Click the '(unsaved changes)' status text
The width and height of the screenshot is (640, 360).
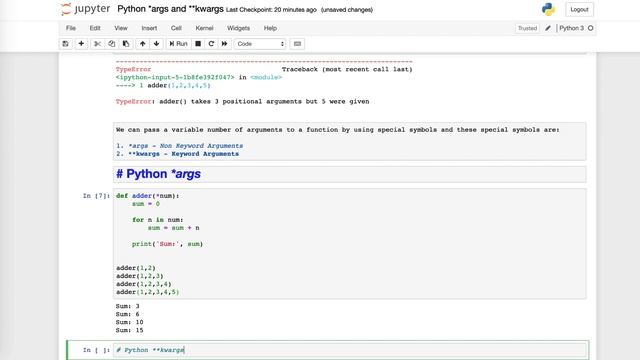(x=347, y=10)
